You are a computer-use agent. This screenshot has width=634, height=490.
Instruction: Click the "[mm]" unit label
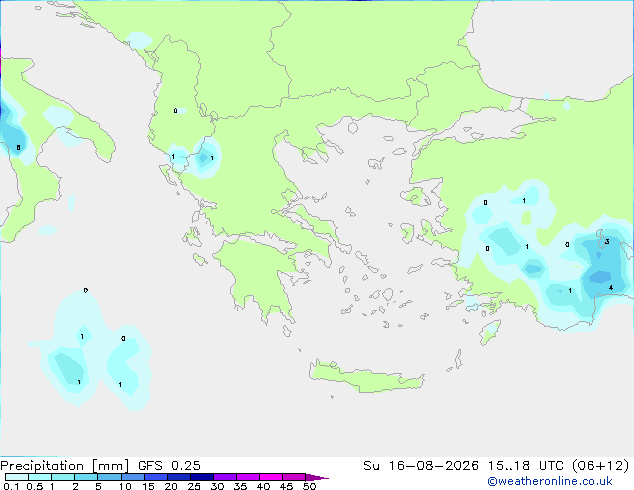point(110,466)
